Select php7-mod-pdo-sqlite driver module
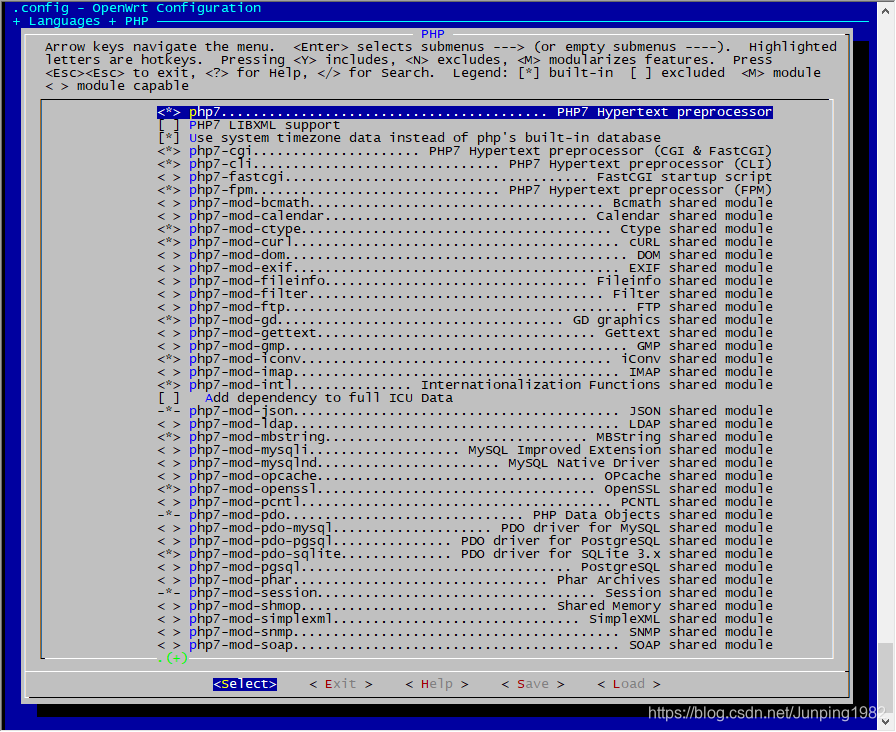The width and height of the screenshot is (896, 732). tap(465, 554)
